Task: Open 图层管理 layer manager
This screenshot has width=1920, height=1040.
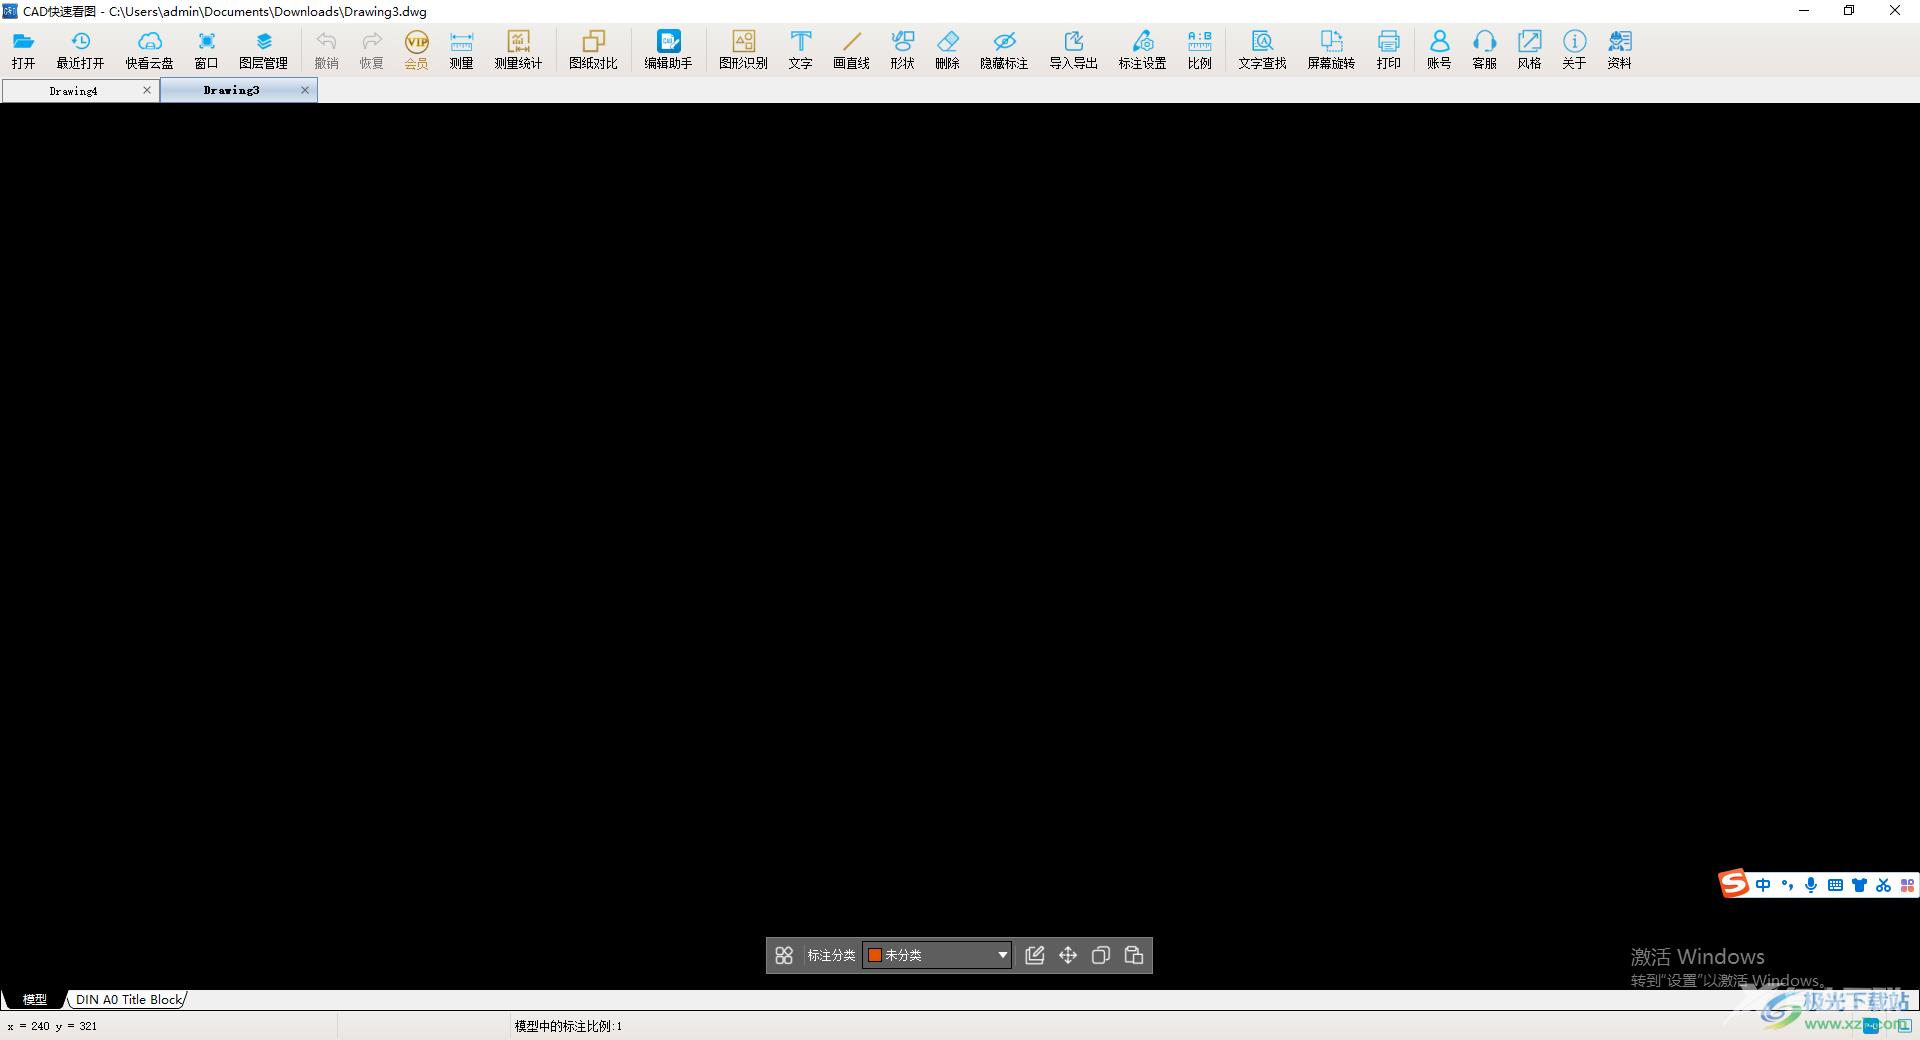Action: point(263,49)
